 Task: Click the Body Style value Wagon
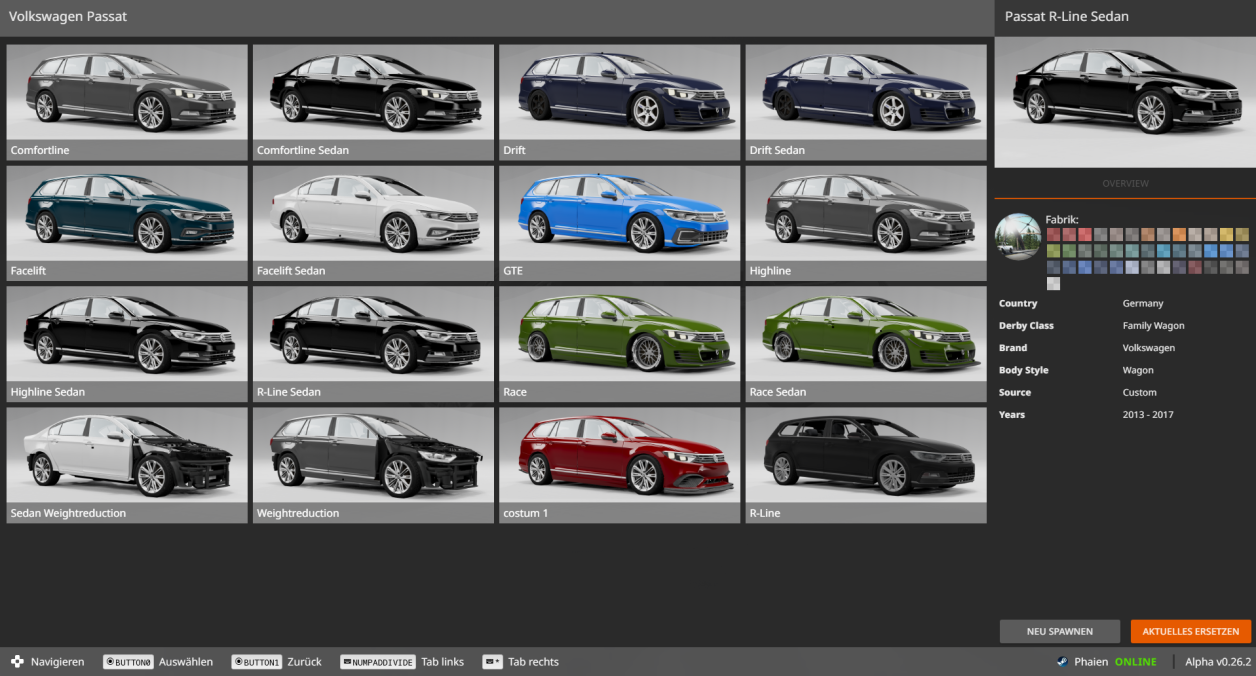pos(1139,370)
